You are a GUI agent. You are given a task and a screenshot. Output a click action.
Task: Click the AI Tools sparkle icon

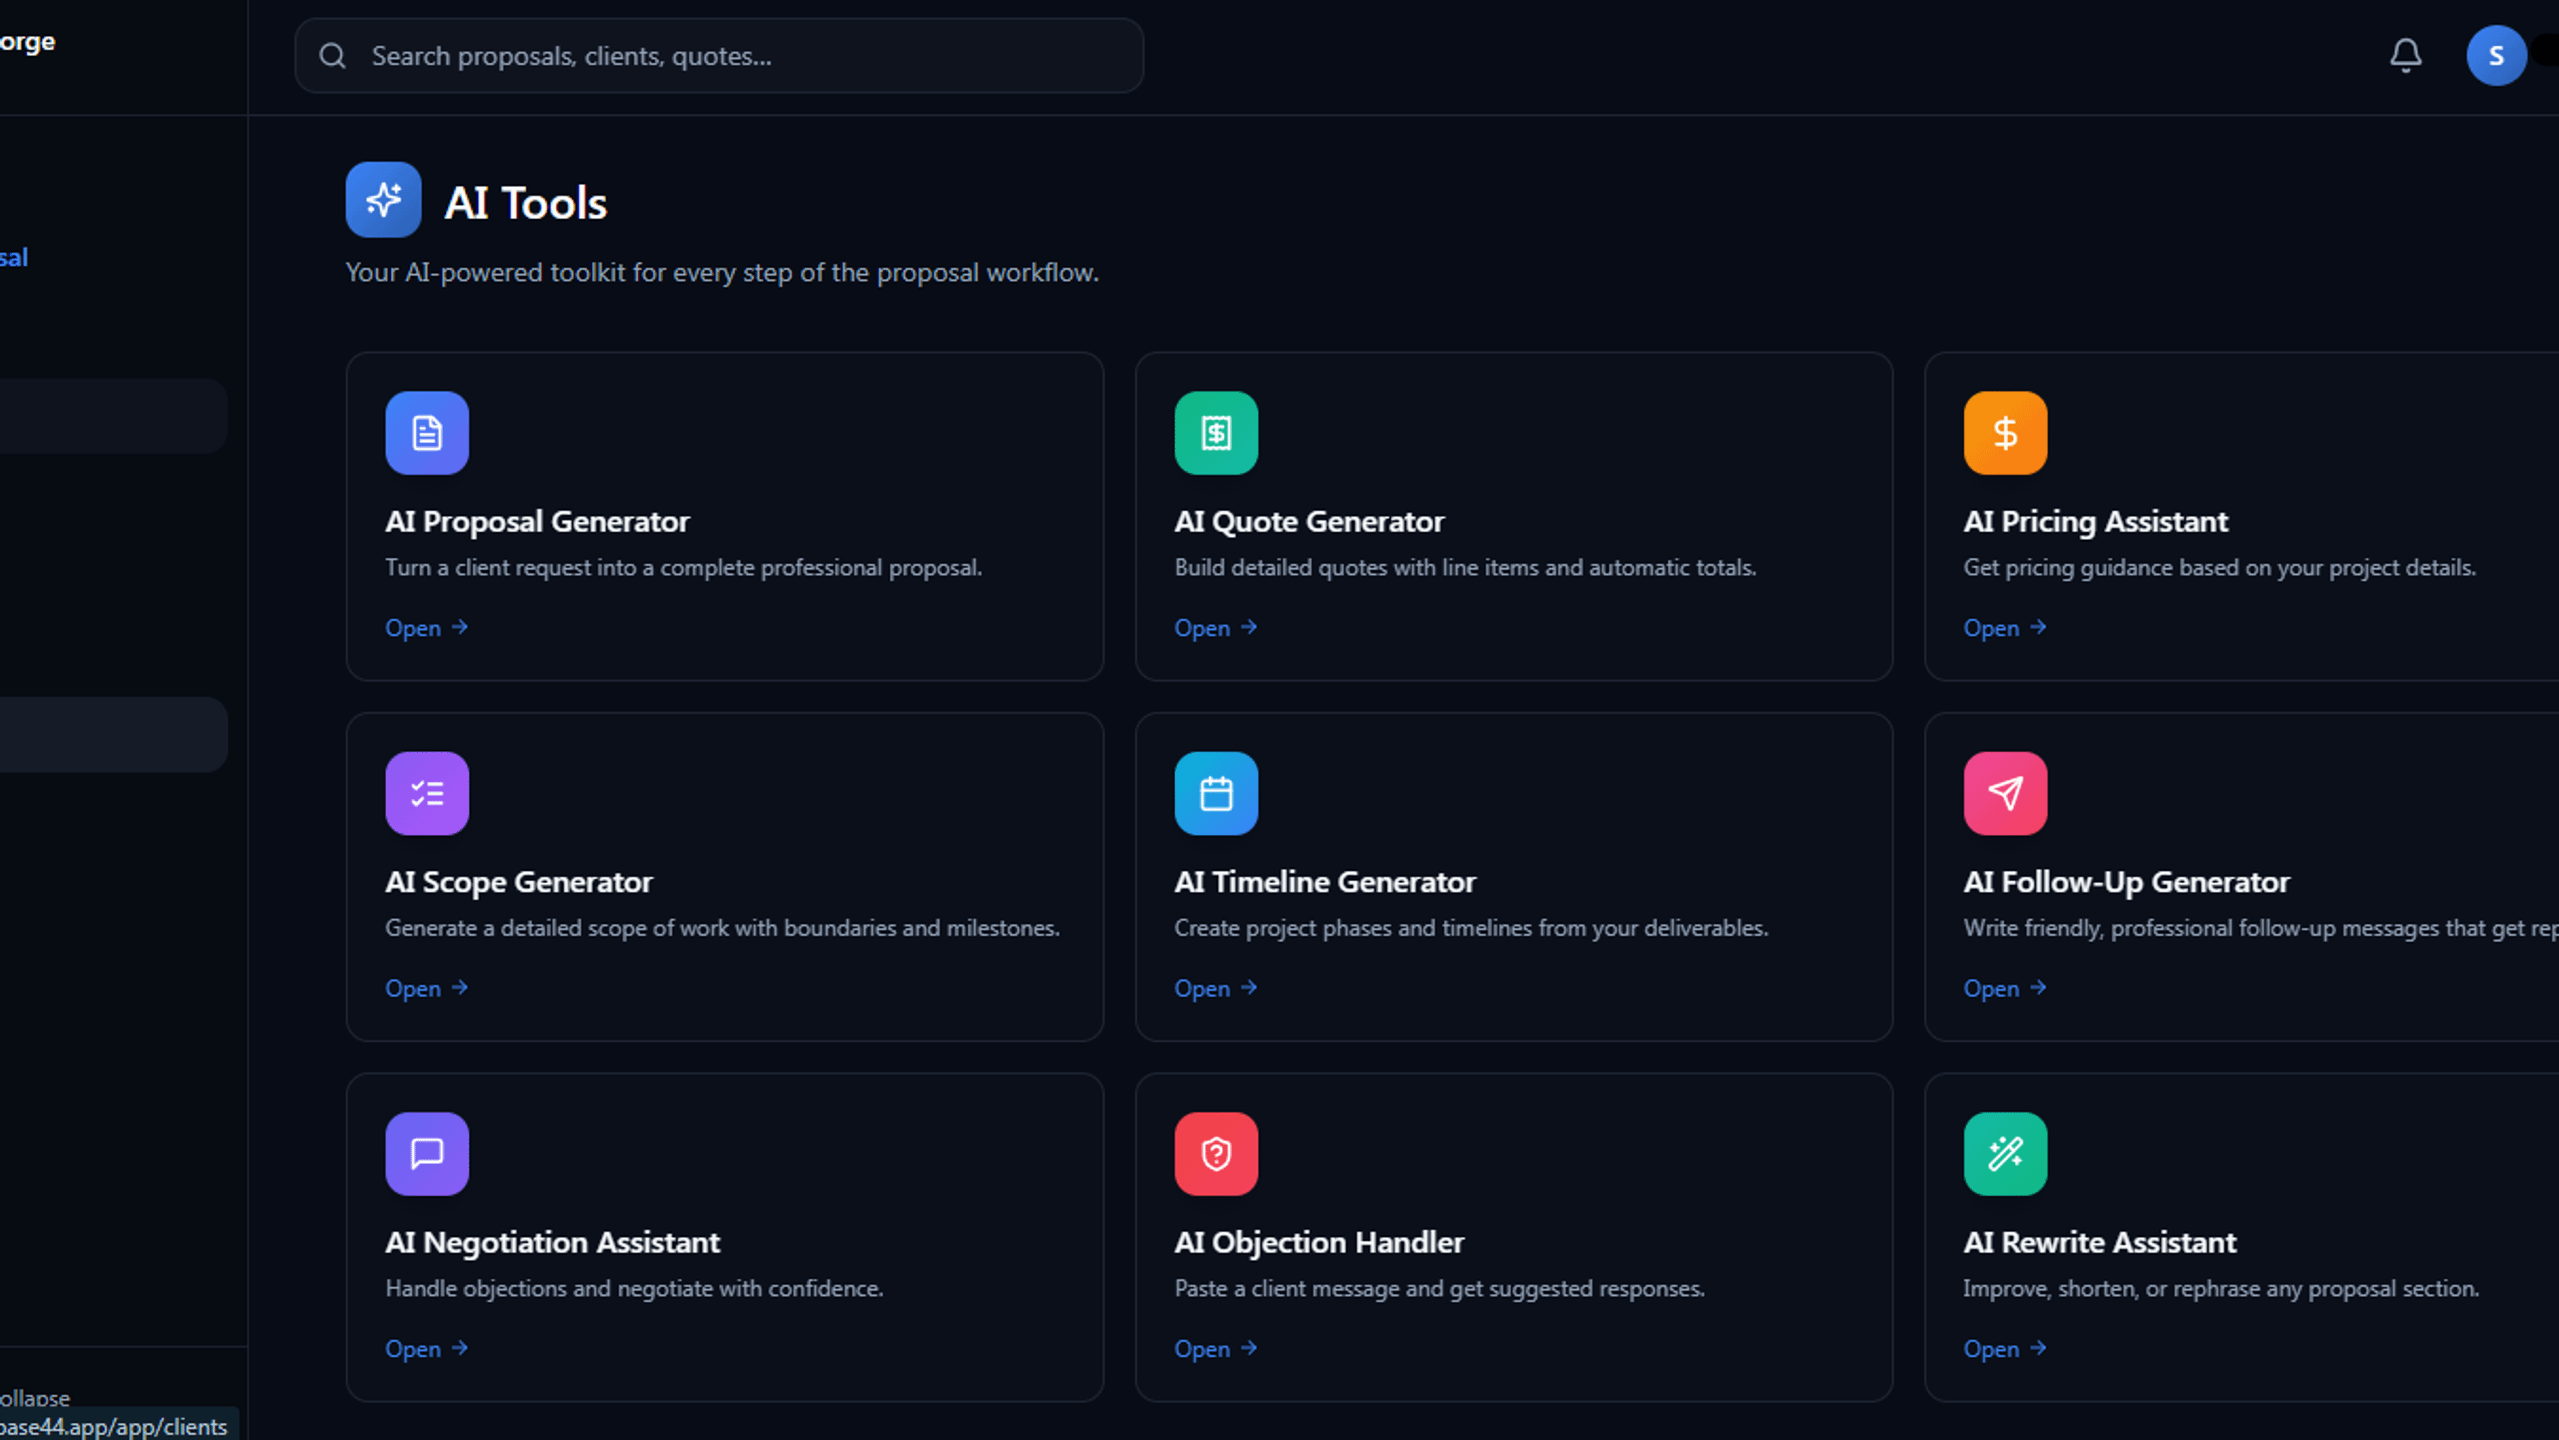tap(383, 200)
